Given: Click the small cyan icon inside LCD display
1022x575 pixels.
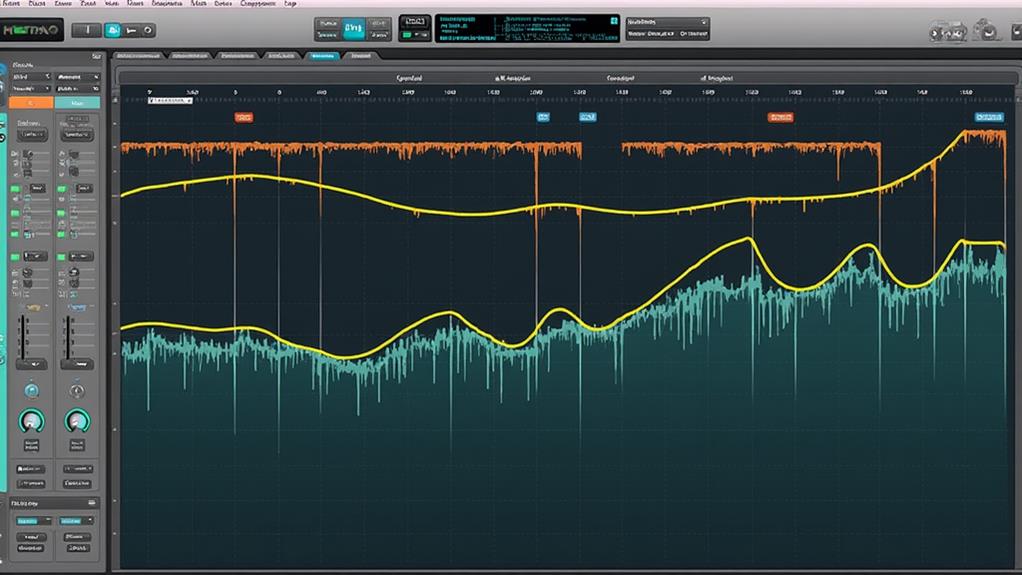Looking at the screenshot, I should coord(613,21).
